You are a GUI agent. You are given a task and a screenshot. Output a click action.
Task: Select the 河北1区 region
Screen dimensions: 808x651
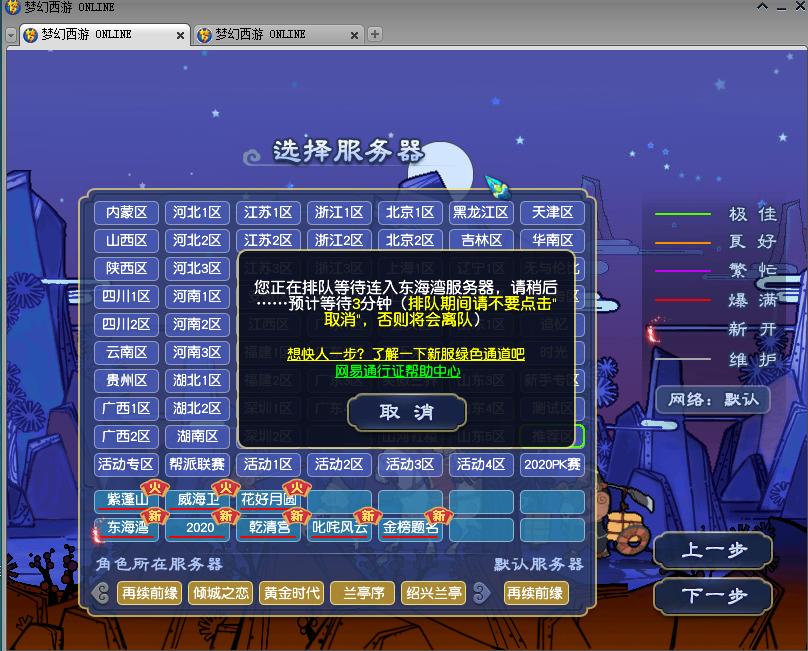(x=197, y=212)
